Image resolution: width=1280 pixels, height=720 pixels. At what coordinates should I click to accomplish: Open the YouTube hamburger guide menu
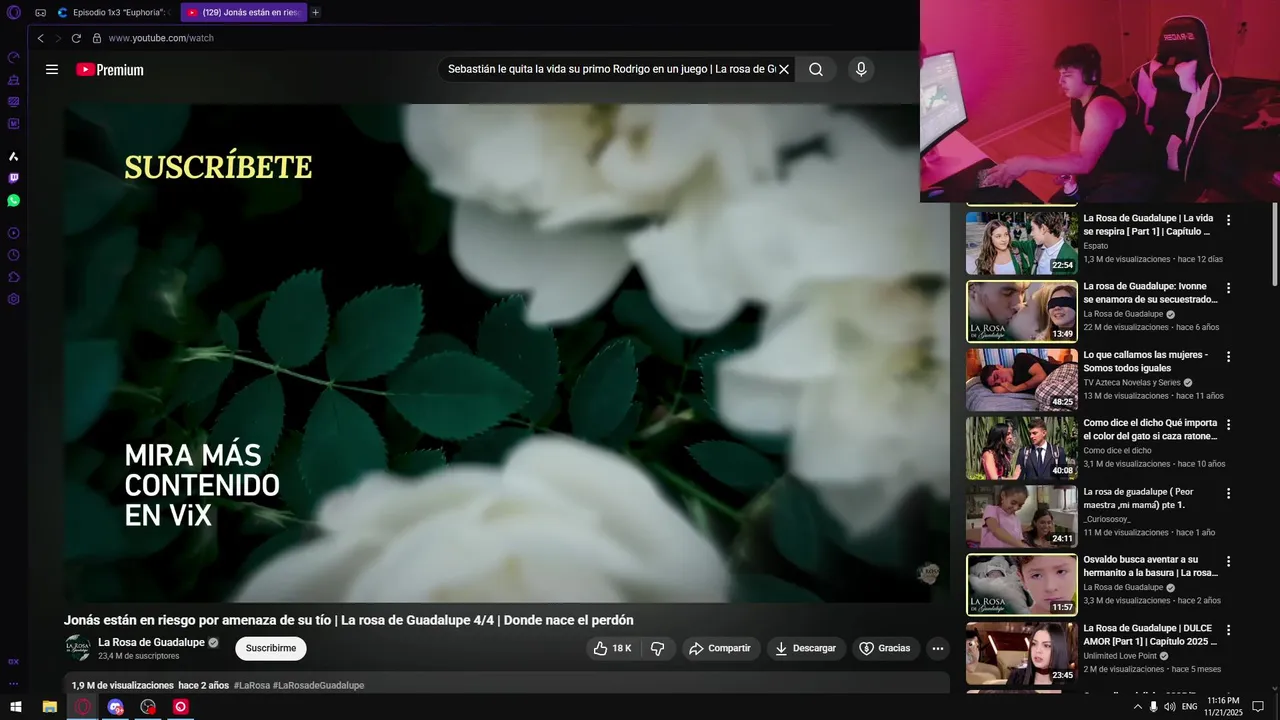pyautogui.click(x=52, y=69)
